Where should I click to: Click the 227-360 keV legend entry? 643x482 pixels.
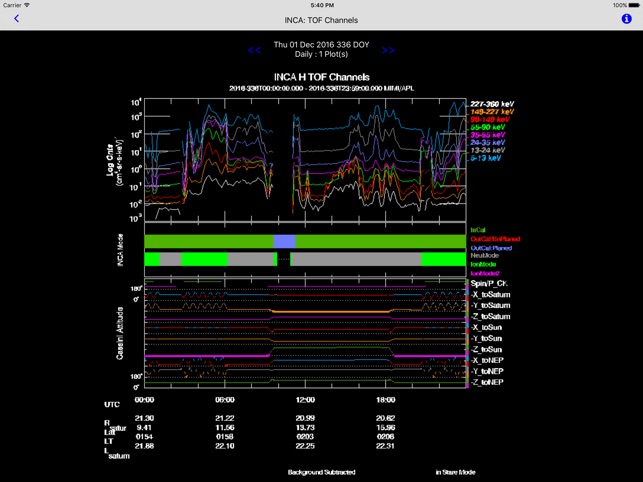pyautogui.click(x=493, y=101)
